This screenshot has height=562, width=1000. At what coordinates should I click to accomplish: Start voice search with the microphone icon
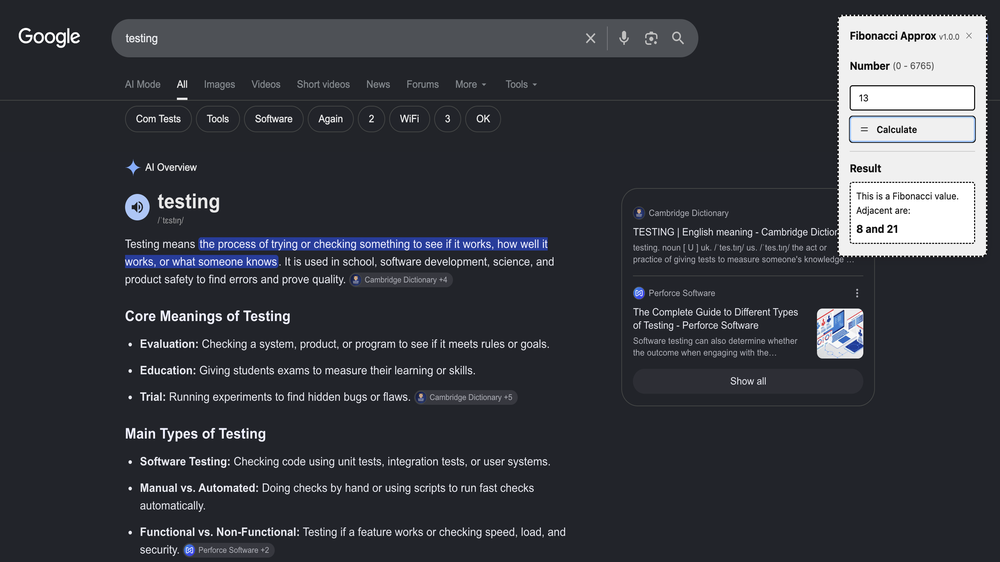pos(624,38)
